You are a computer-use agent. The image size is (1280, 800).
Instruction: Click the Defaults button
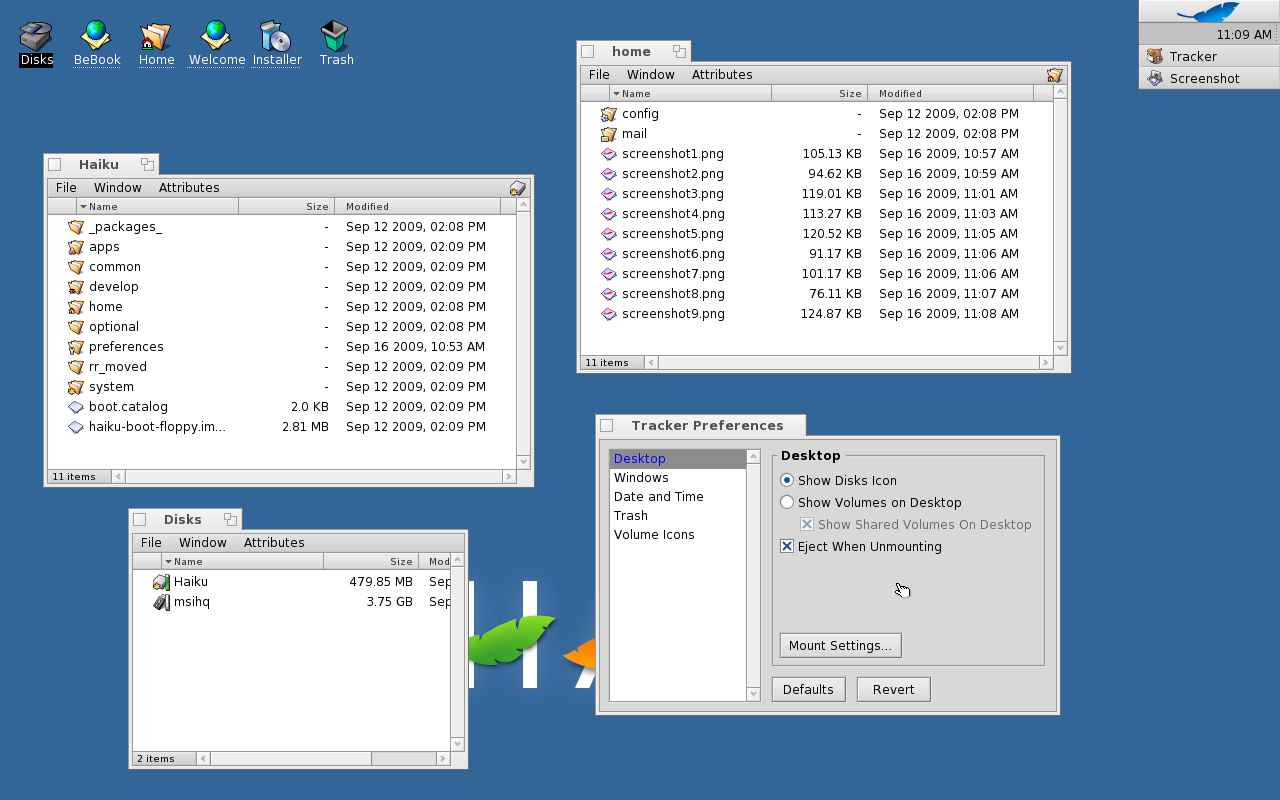pyautogui.click(x=808, y=690)
